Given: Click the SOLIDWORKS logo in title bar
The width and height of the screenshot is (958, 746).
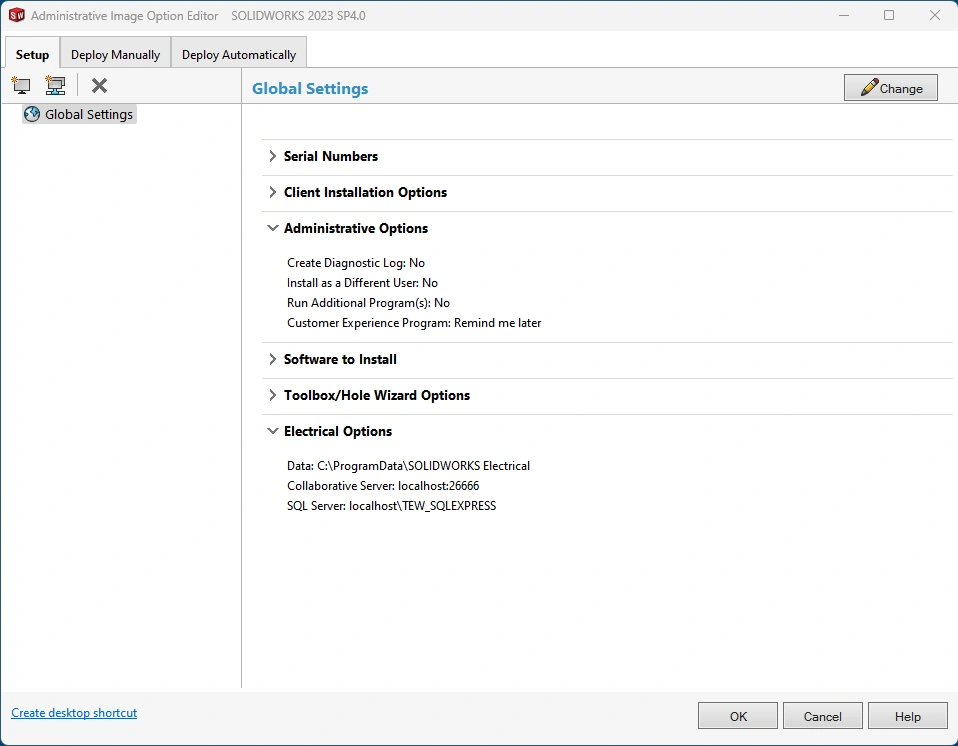Looking at the screenshot, I should (x=16, y=16).
